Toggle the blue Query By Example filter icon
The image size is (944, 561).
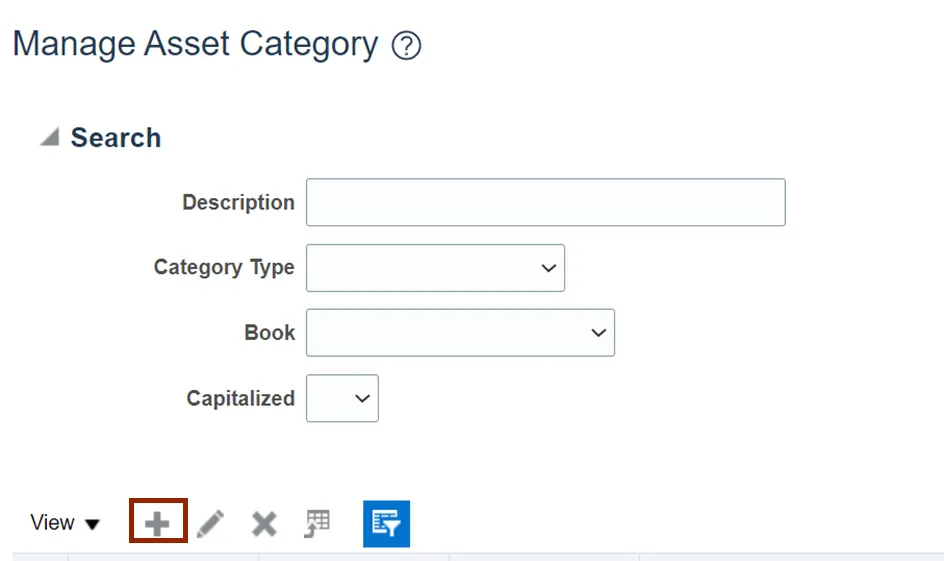click(387, 524)
